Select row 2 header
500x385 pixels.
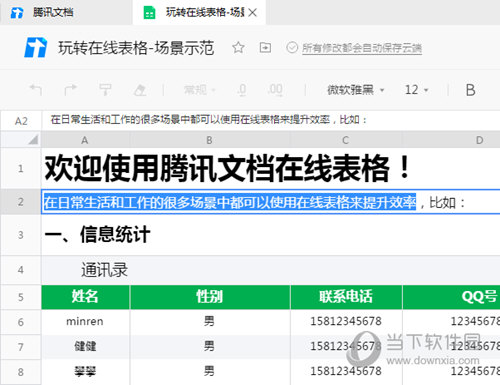pos(21,202)
